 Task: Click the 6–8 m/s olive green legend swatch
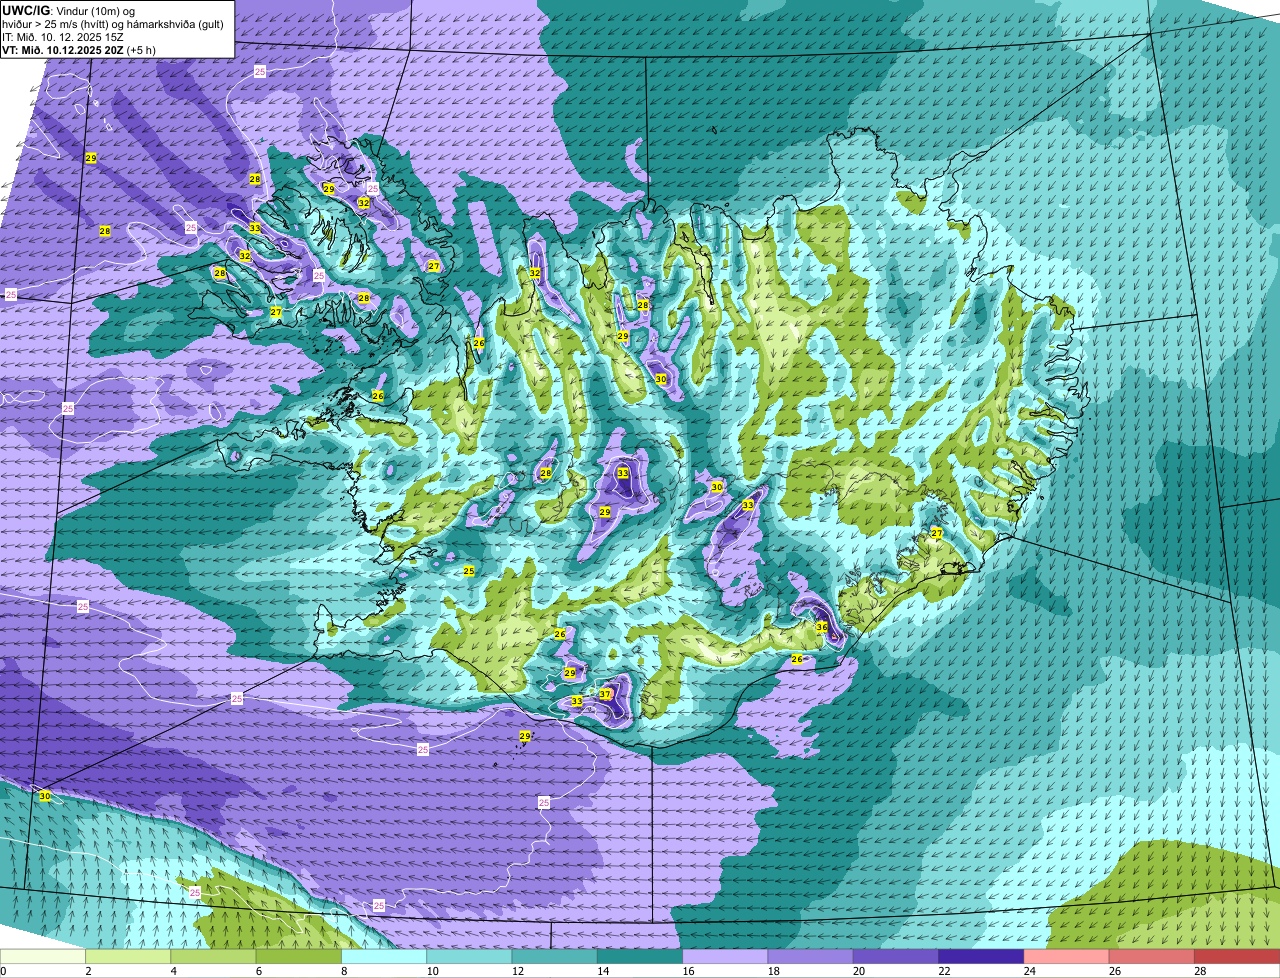[x=301, y=956]
